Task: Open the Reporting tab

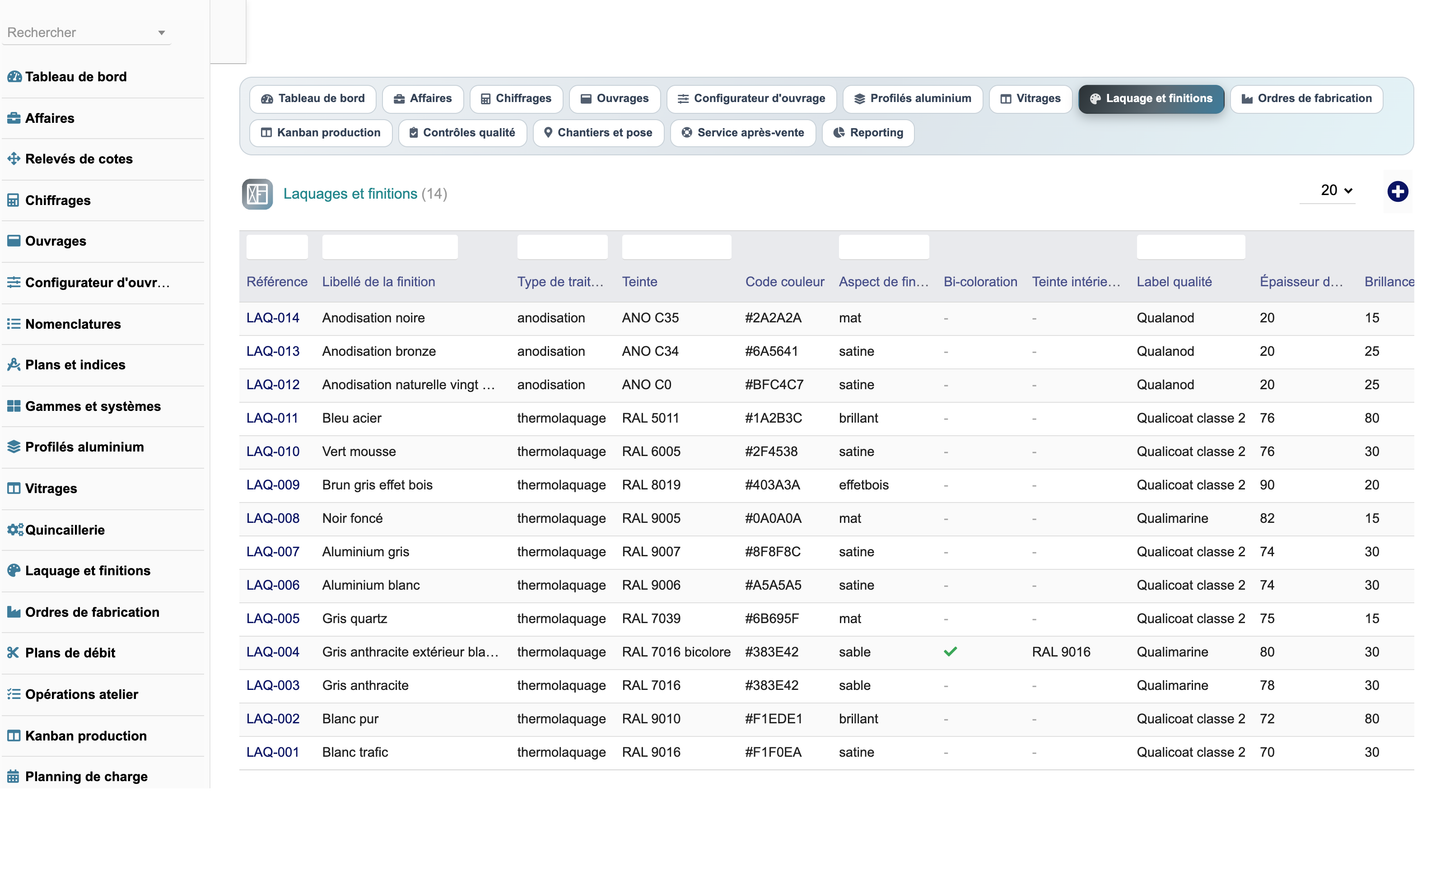Action: 868,133
